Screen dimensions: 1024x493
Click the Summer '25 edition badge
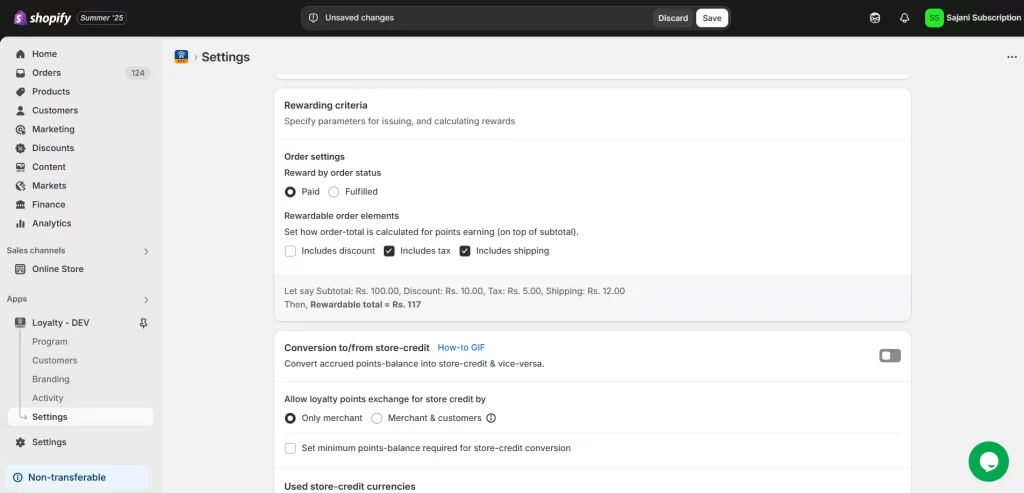pos(102,18)
